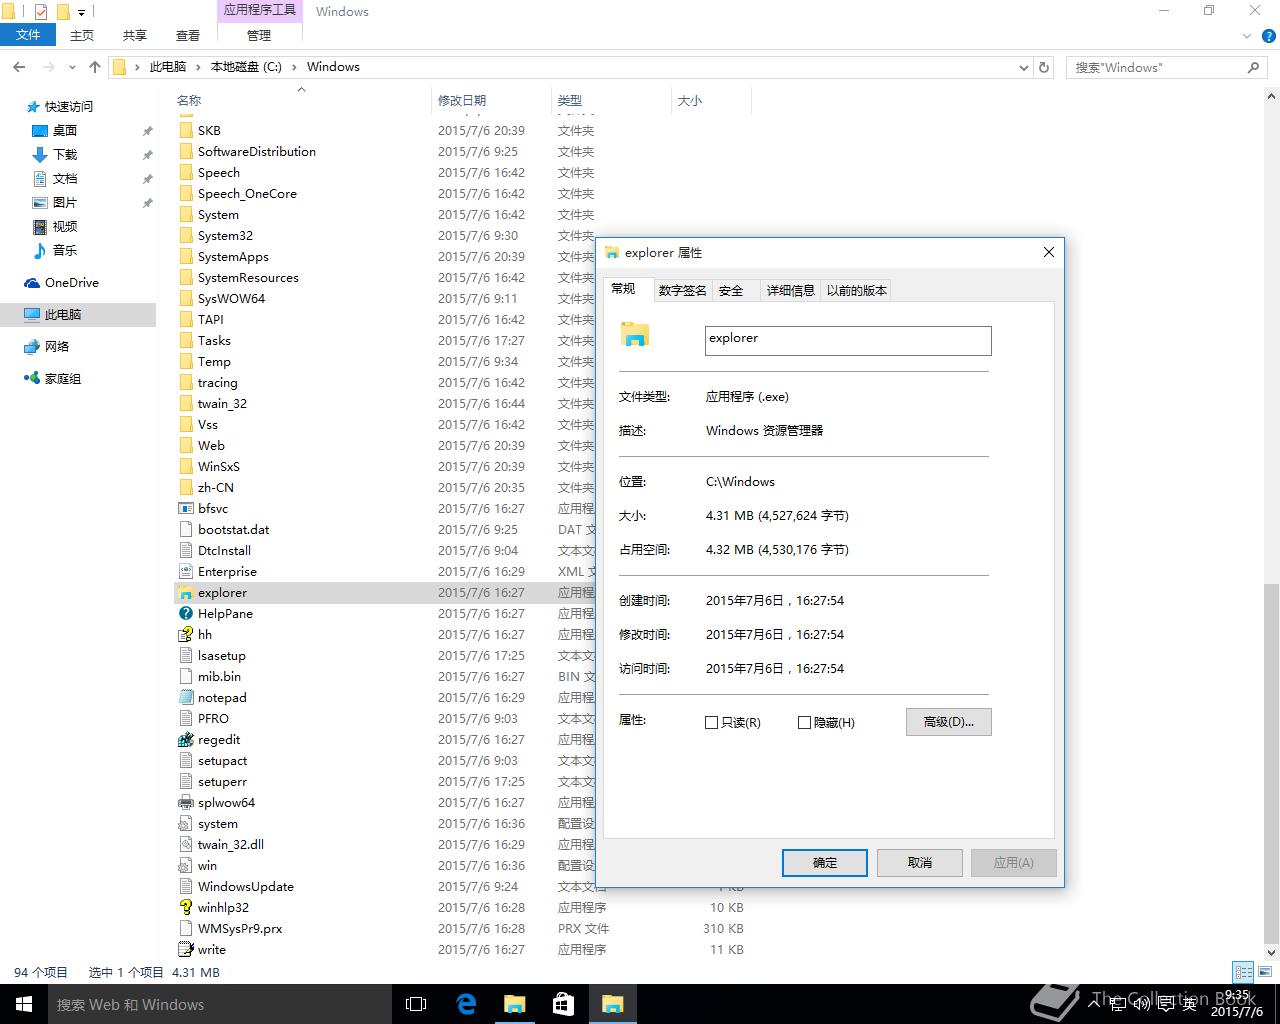Close the explorer properties dialog
The height and width of the screenshot is (1024, 1280).
1049,252
